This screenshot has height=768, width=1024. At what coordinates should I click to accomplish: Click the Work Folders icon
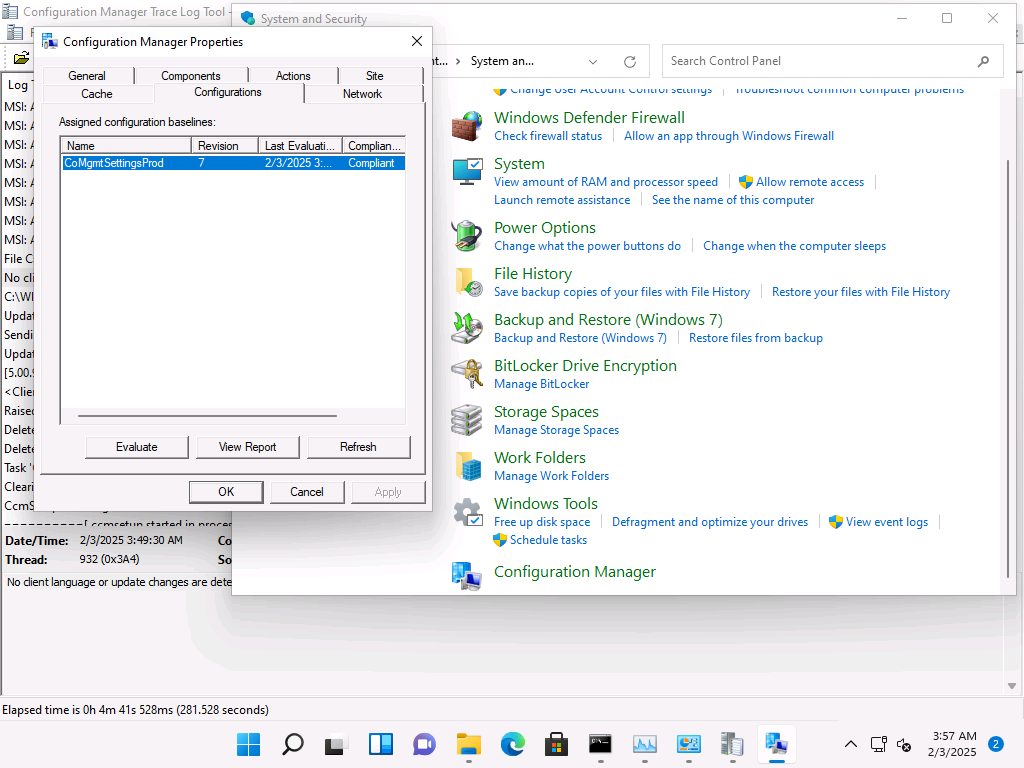coord(468,466)
